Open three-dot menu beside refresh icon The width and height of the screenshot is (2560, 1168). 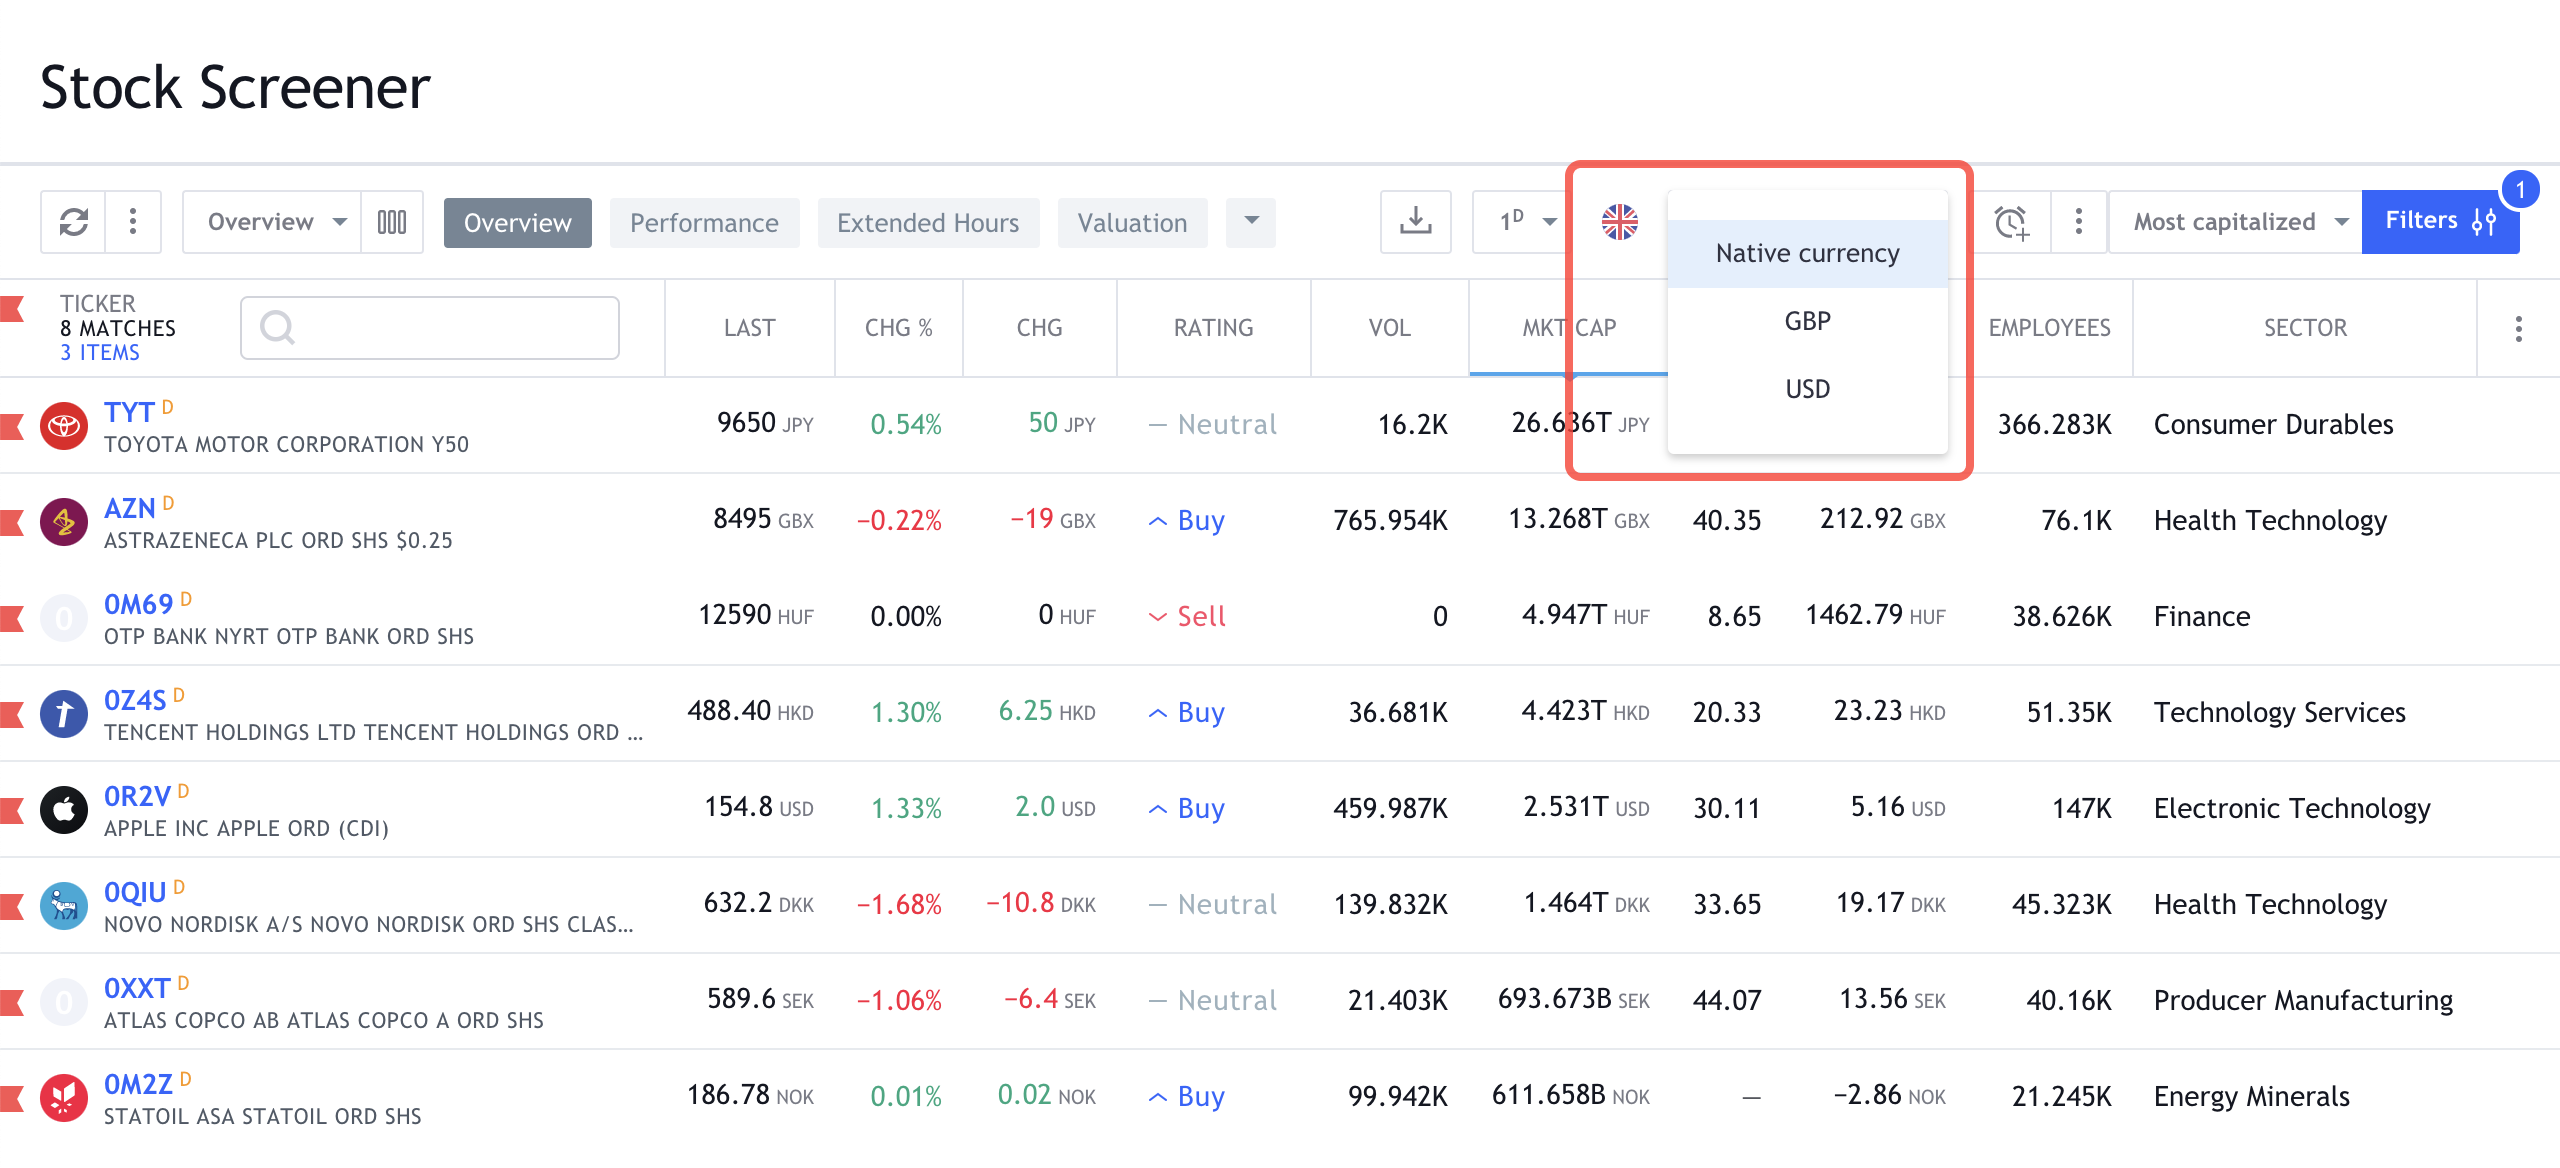(x=133, y=222)
